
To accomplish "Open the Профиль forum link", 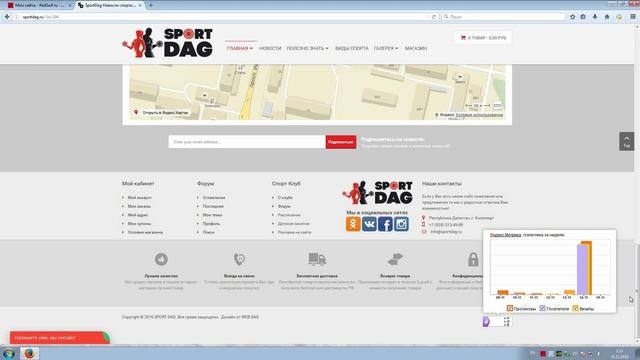I will [211, 224].
